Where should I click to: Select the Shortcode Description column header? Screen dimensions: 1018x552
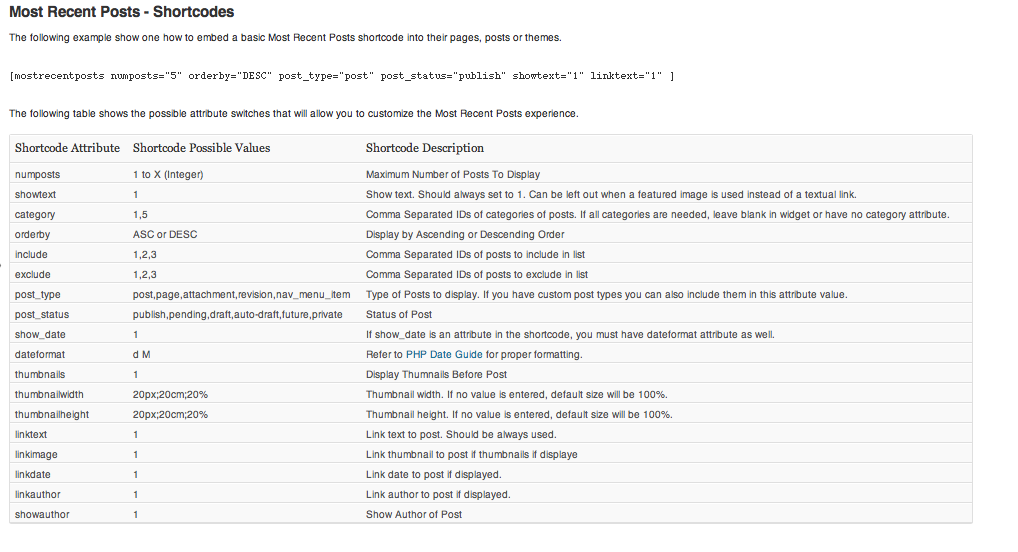coord(425,148)
